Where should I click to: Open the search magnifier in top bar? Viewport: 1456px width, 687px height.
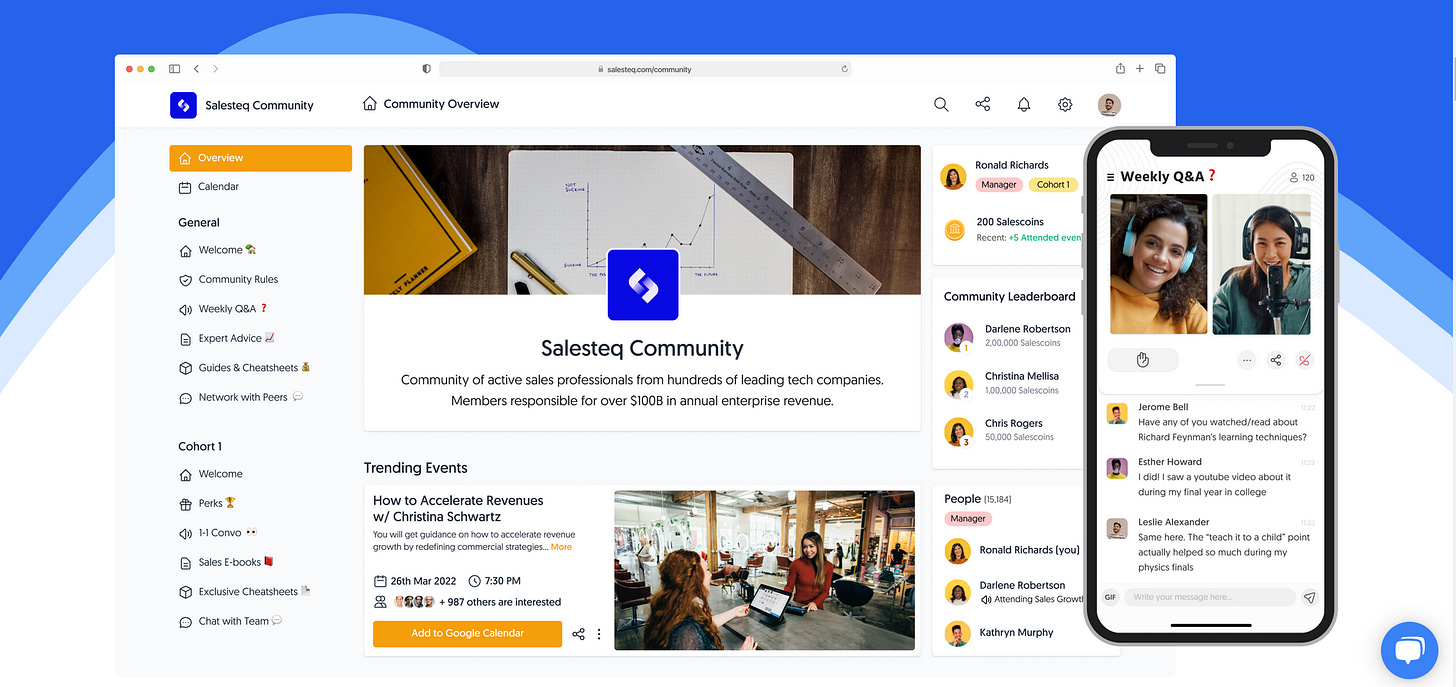(x=941, y=104)
